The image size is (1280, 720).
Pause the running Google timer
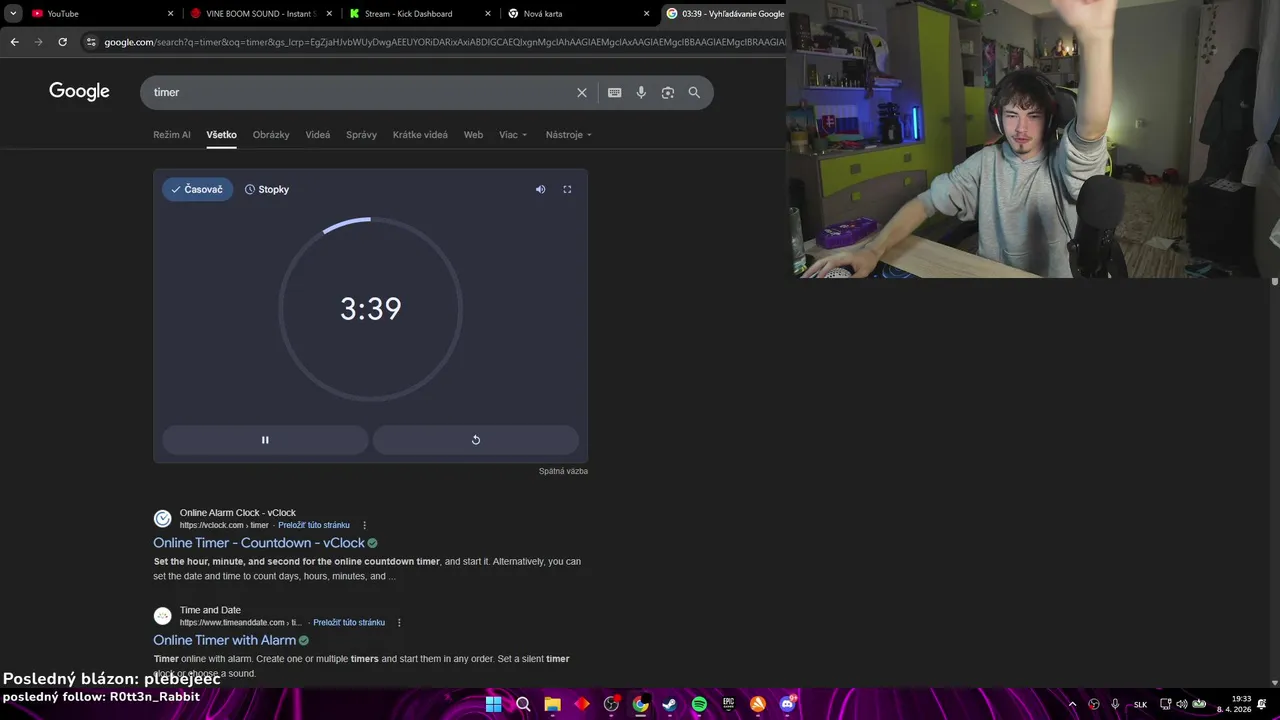click(265, 440)
